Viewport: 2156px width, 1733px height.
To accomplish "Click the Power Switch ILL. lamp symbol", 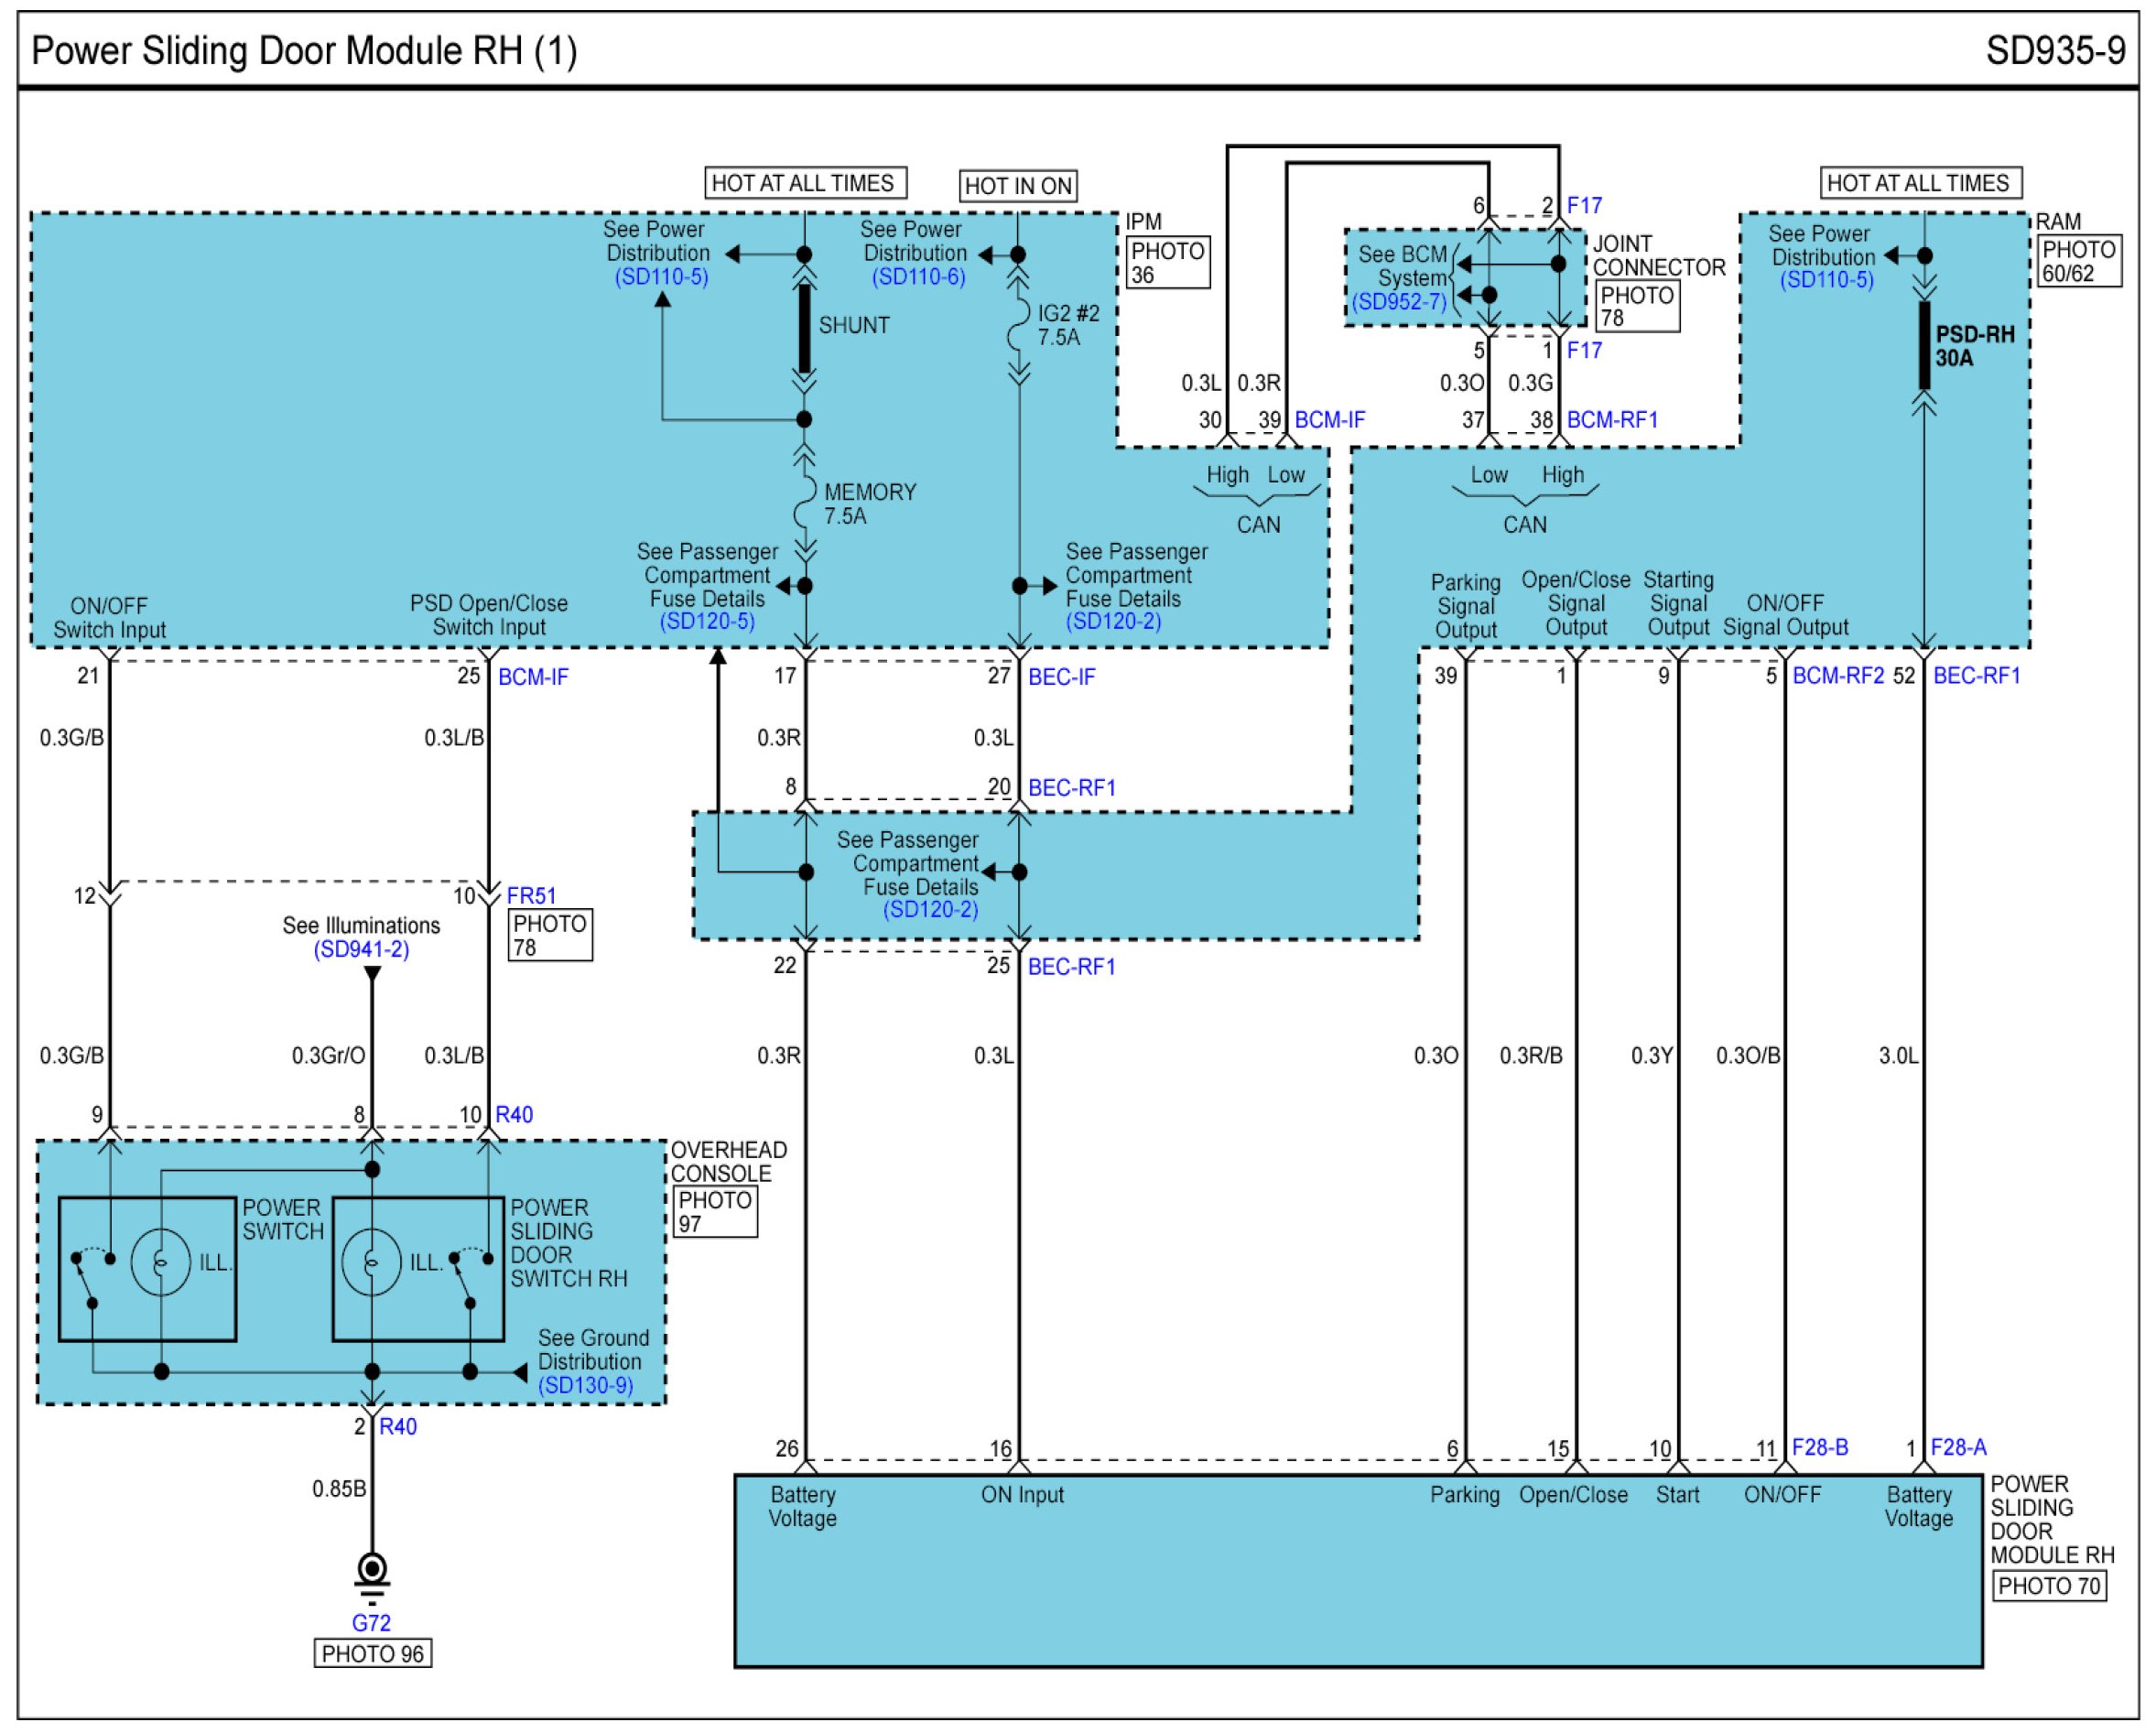I will pyautogui.click(x=160, y=1262).
